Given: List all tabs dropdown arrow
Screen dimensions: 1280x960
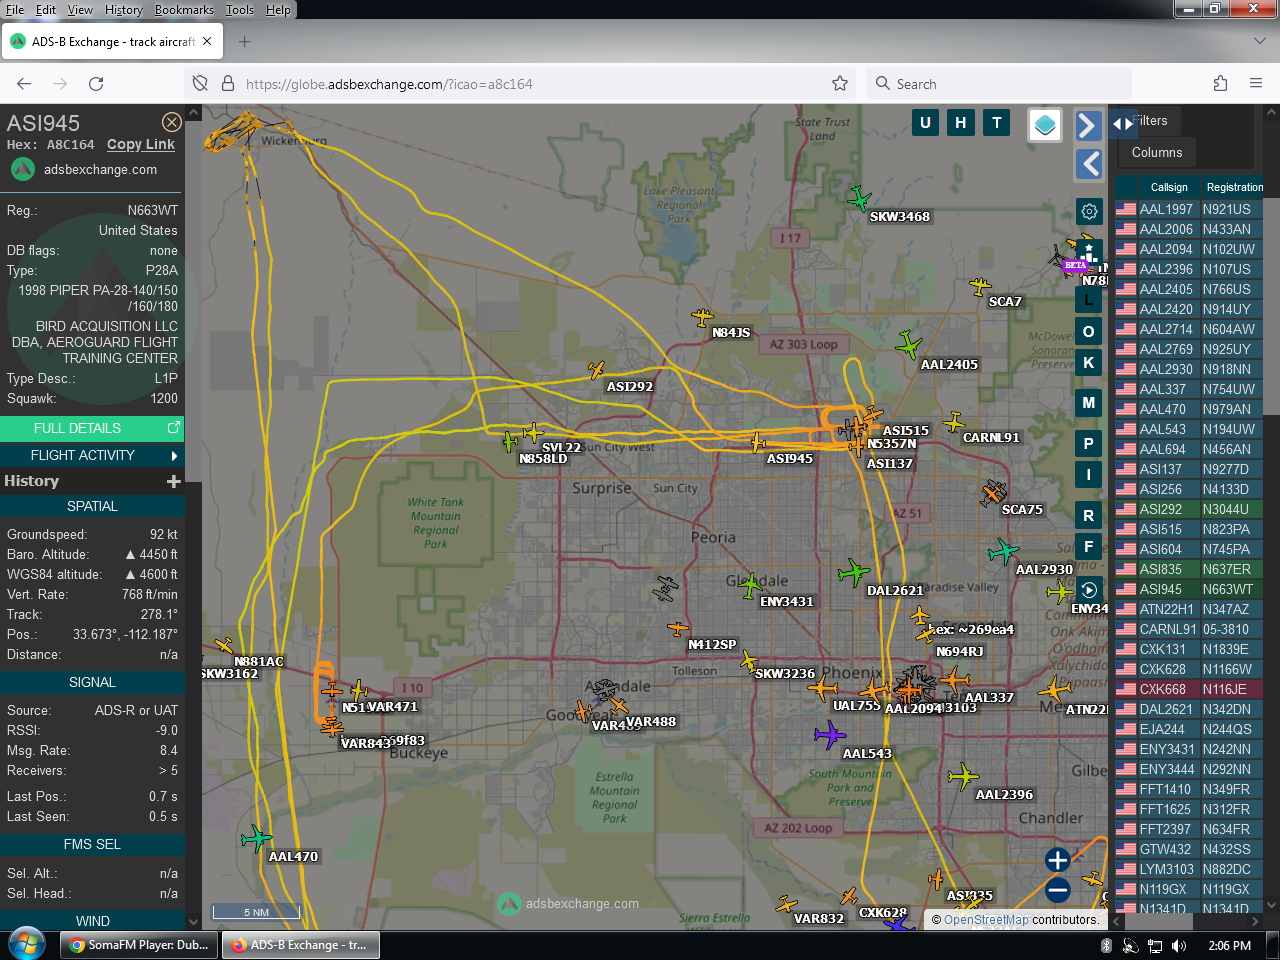Looking at the screenshot, I should coord(1259,42).
